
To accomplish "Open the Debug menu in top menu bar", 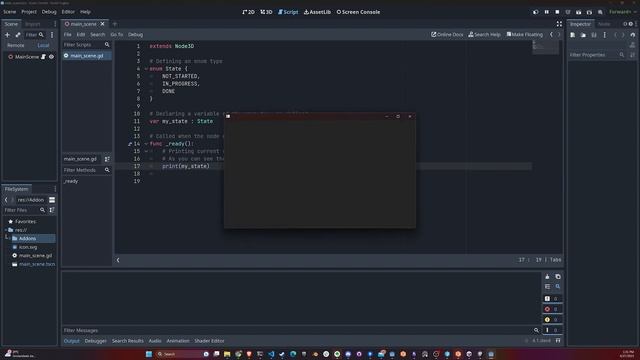I will pos(49,12).
